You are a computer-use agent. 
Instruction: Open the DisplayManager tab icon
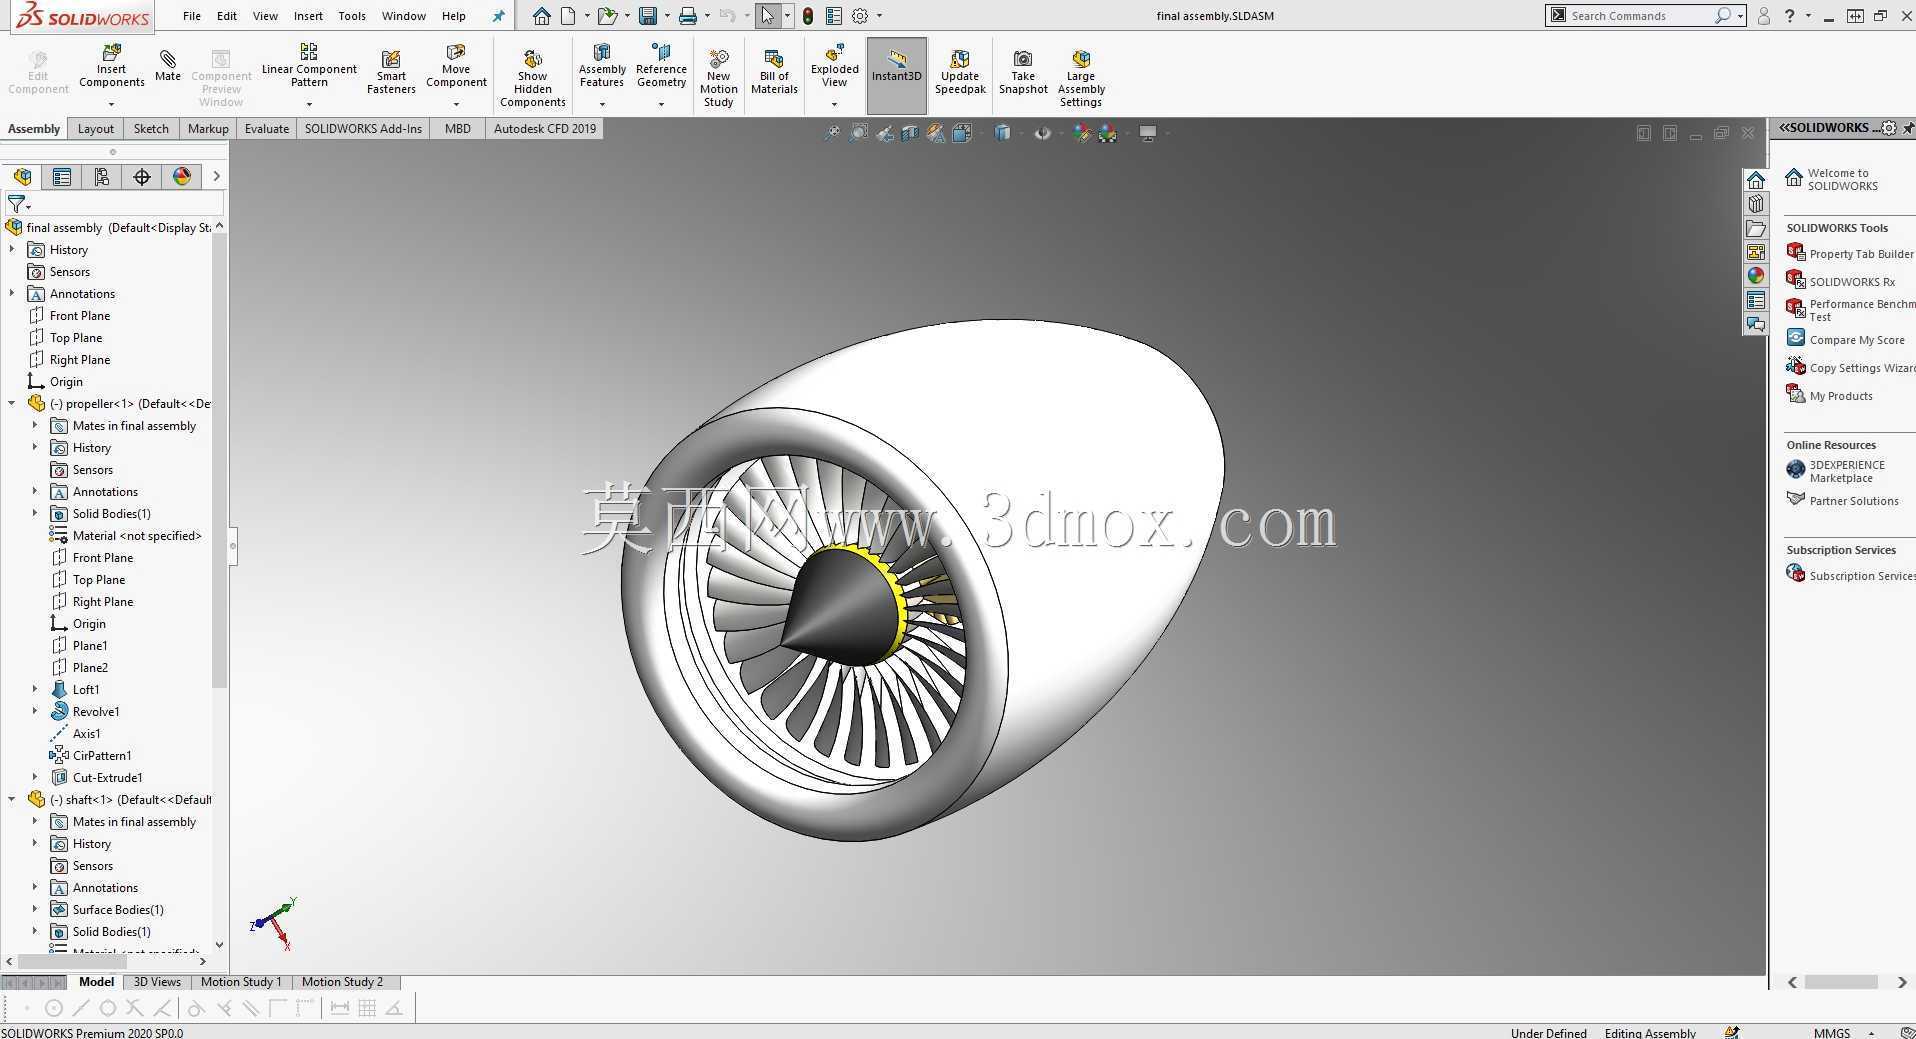tap(182, 177)
